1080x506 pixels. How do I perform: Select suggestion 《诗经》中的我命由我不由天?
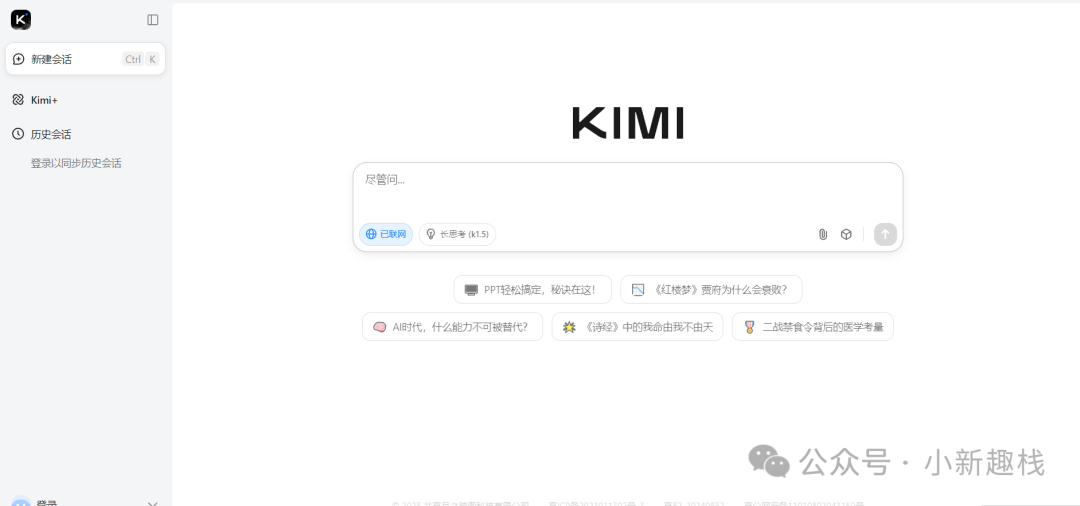[637, 327]
